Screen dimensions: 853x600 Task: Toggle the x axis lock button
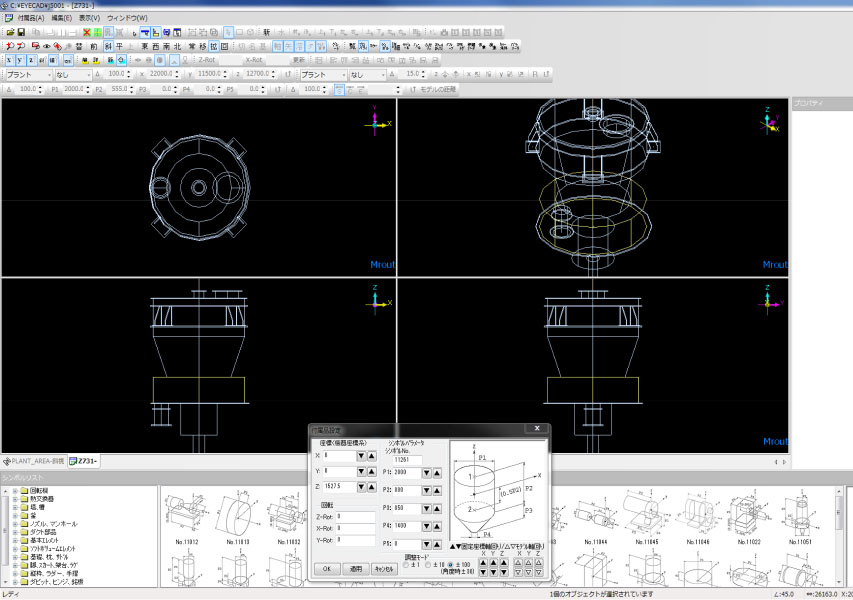9,60
